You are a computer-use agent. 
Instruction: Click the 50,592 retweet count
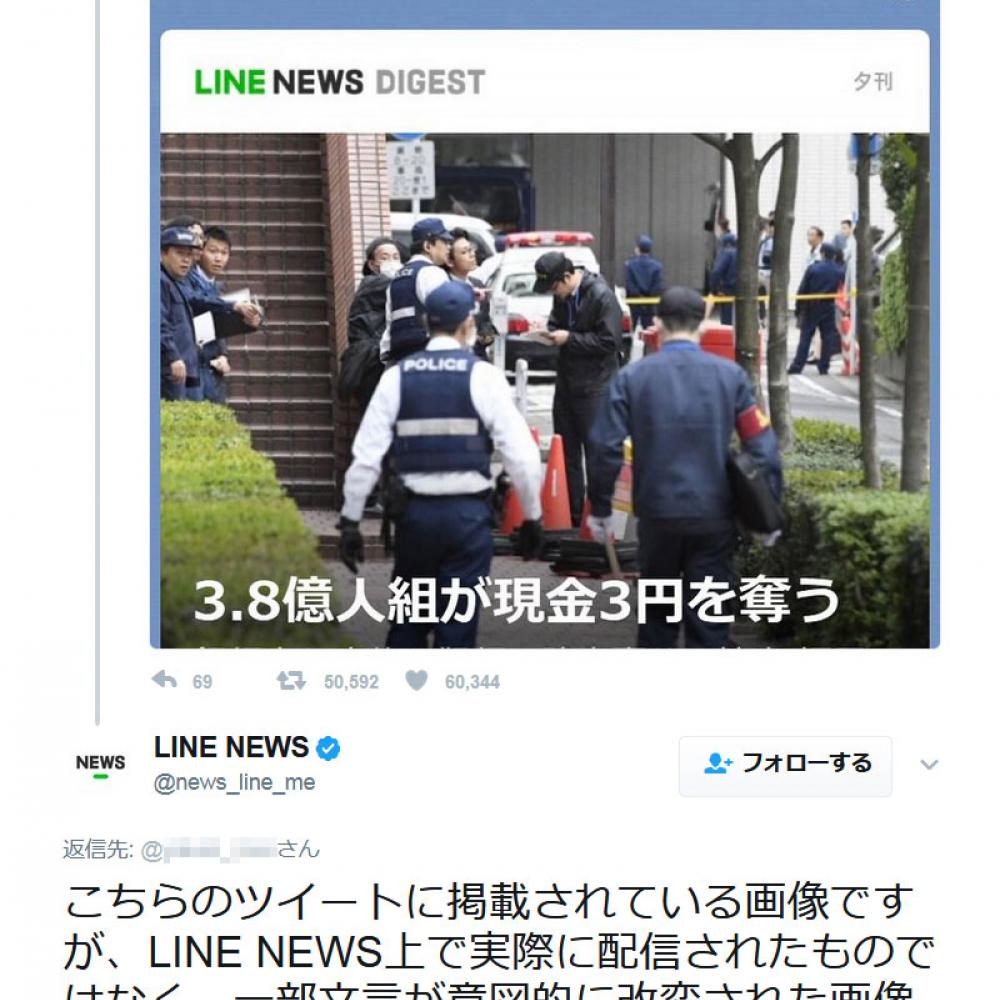[x=351, y=682]
